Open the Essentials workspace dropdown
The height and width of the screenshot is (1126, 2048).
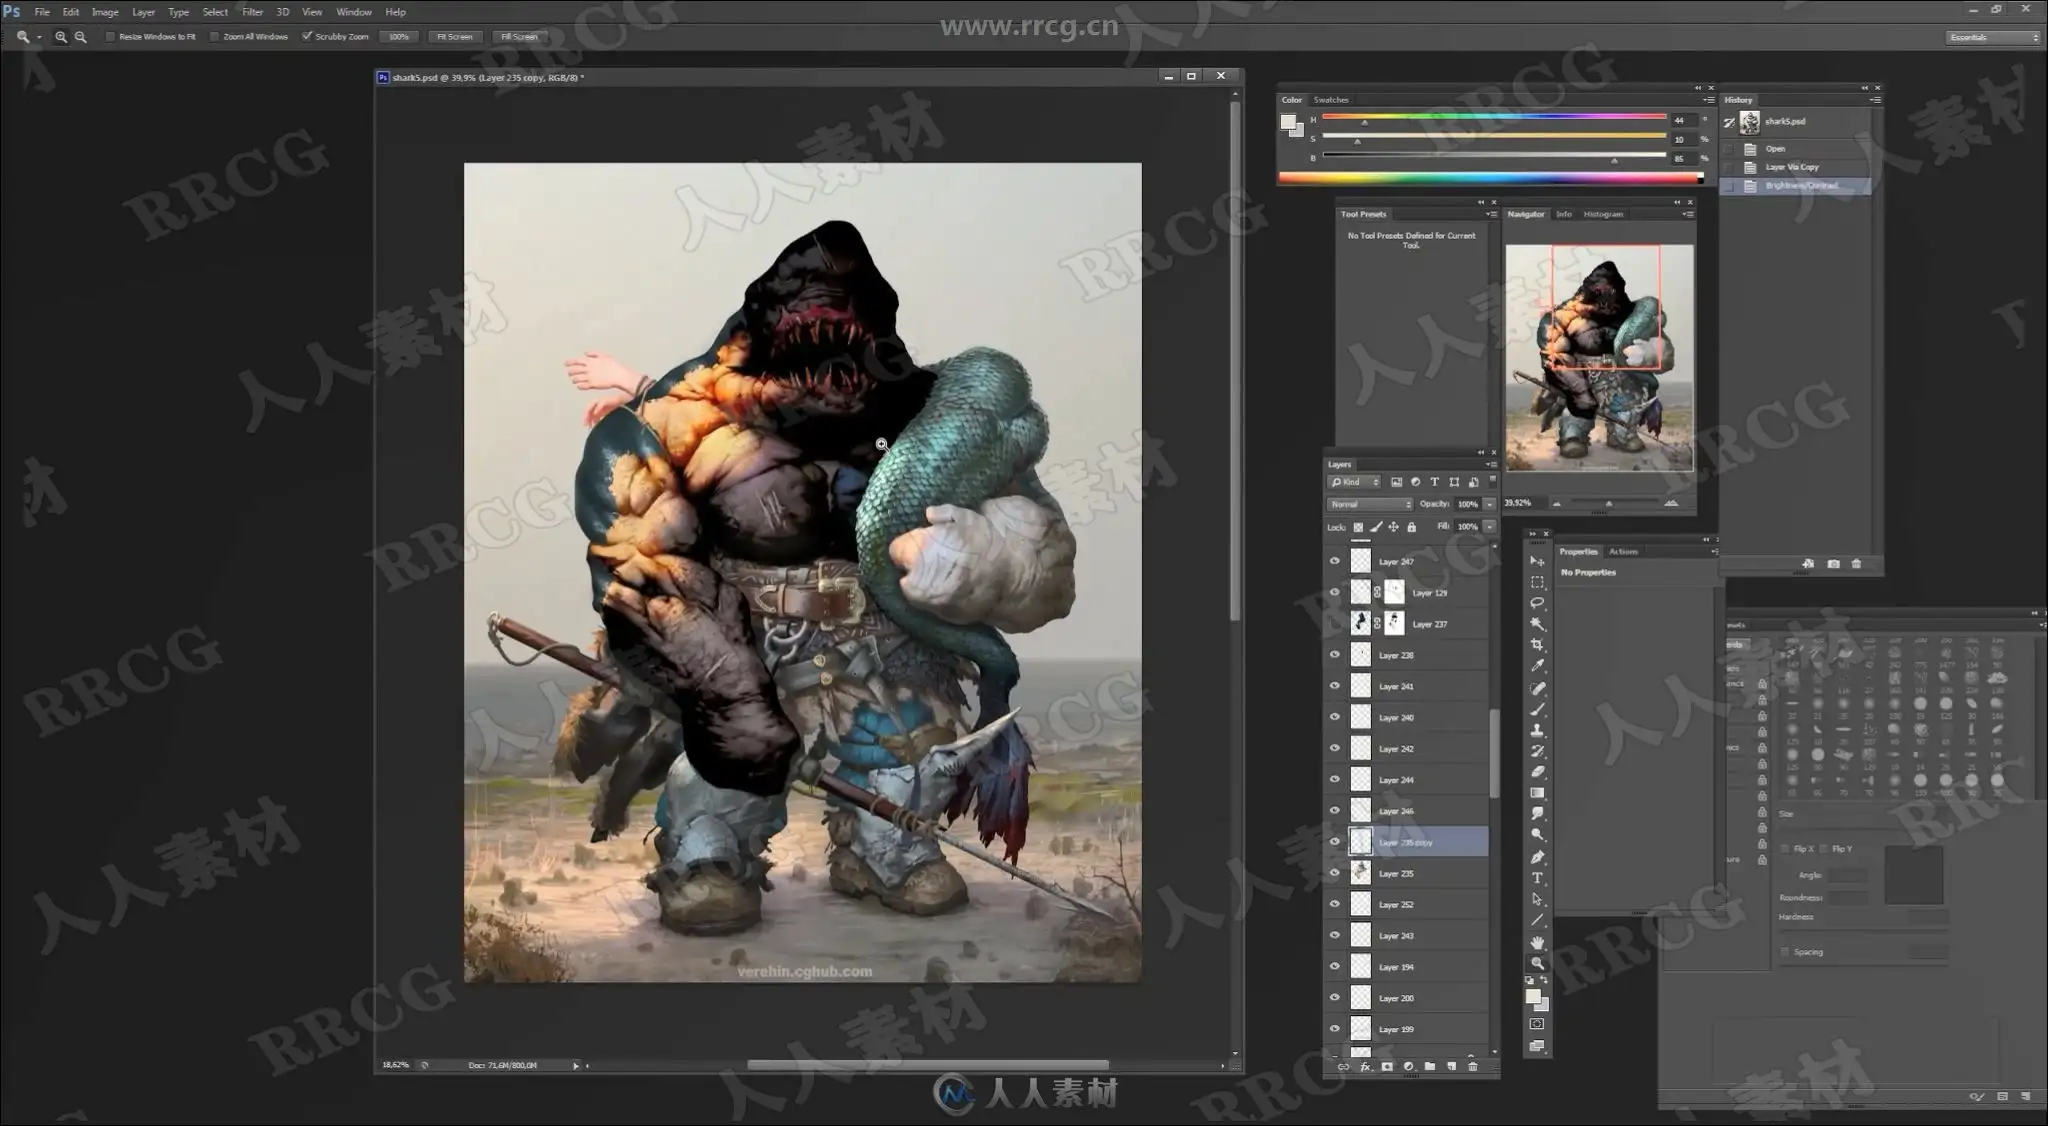(1992, 37)
